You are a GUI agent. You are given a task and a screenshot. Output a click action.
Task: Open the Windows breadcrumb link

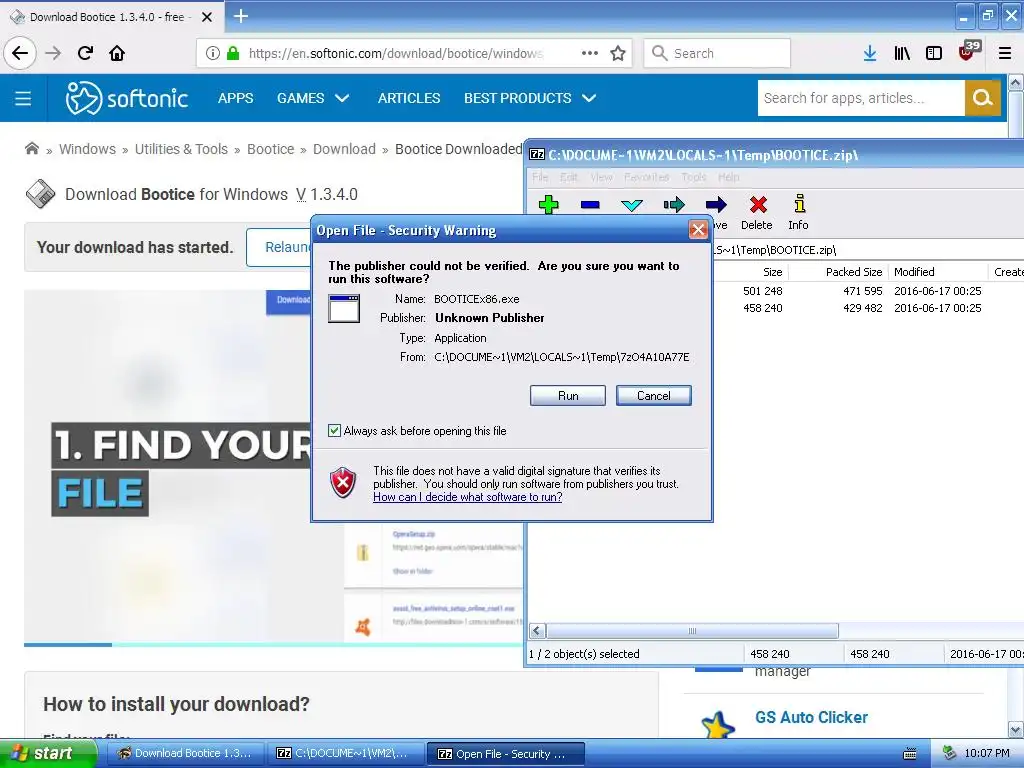(87, 149)
